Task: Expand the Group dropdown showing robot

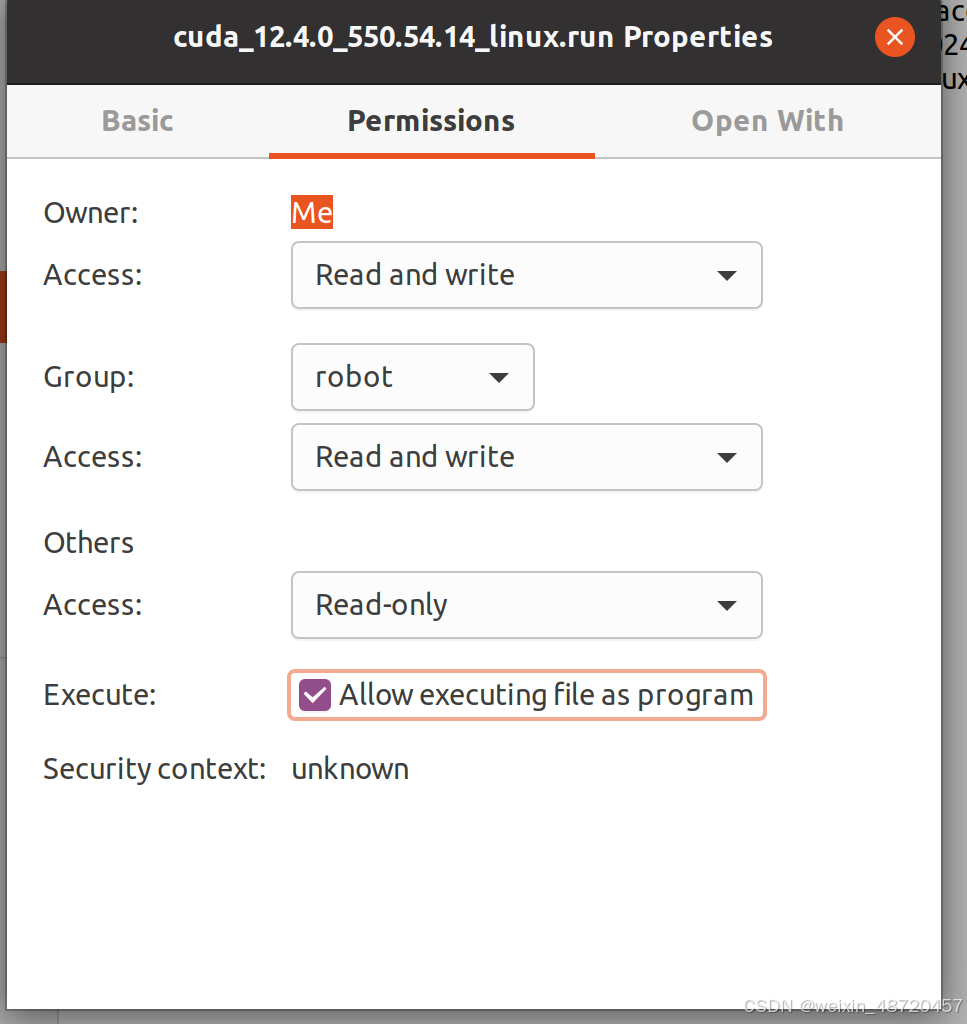Action: click(412, 377)
